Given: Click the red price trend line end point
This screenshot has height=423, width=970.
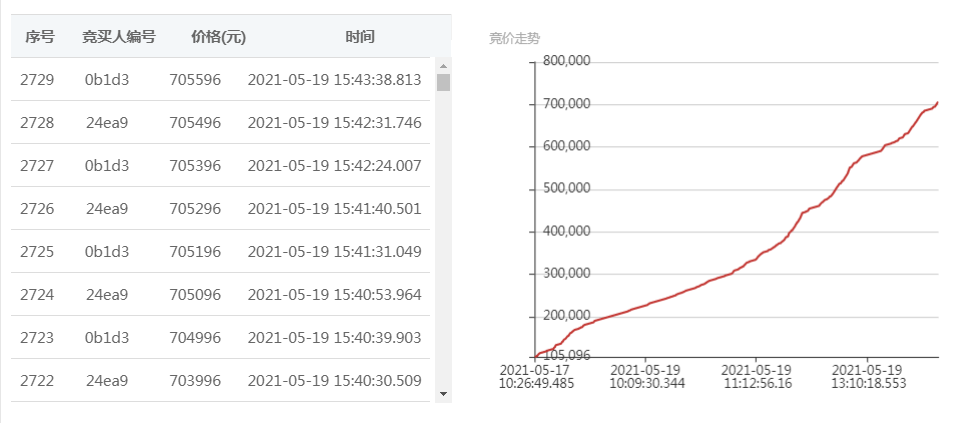Looking at the screenshot, I should coord(938,103).
